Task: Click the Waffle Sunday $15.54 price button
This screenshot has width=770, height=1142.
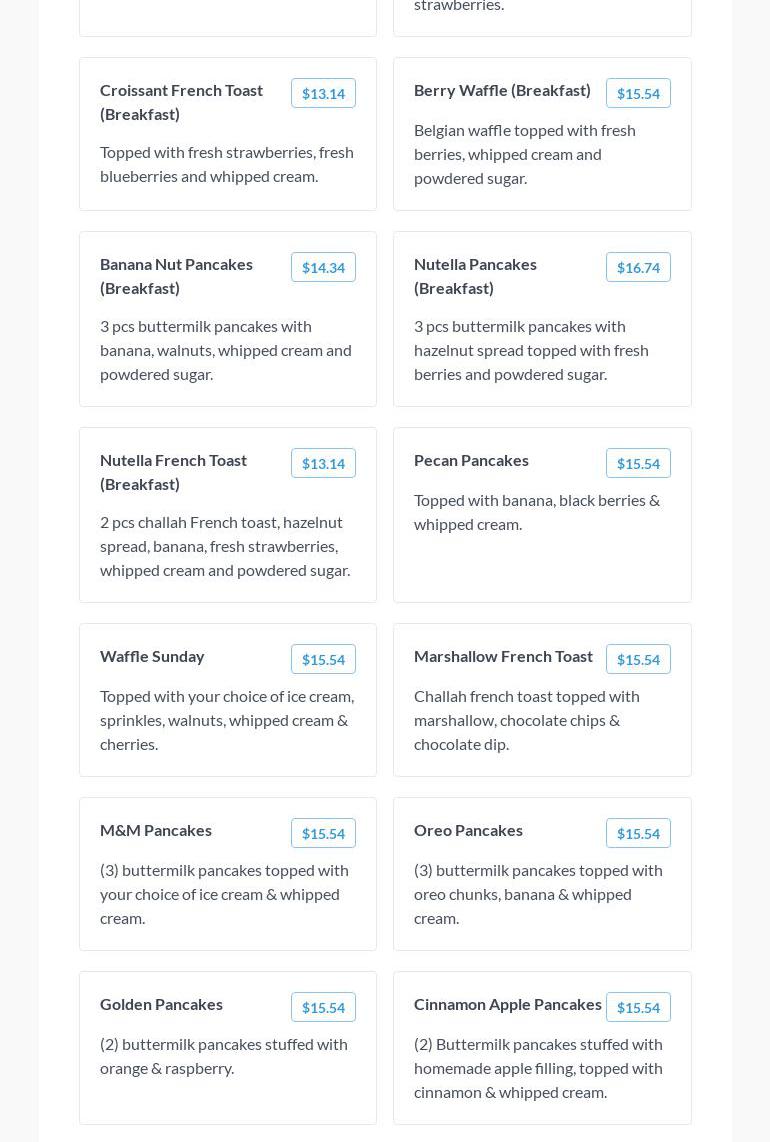Action: (x=323, y=659)
